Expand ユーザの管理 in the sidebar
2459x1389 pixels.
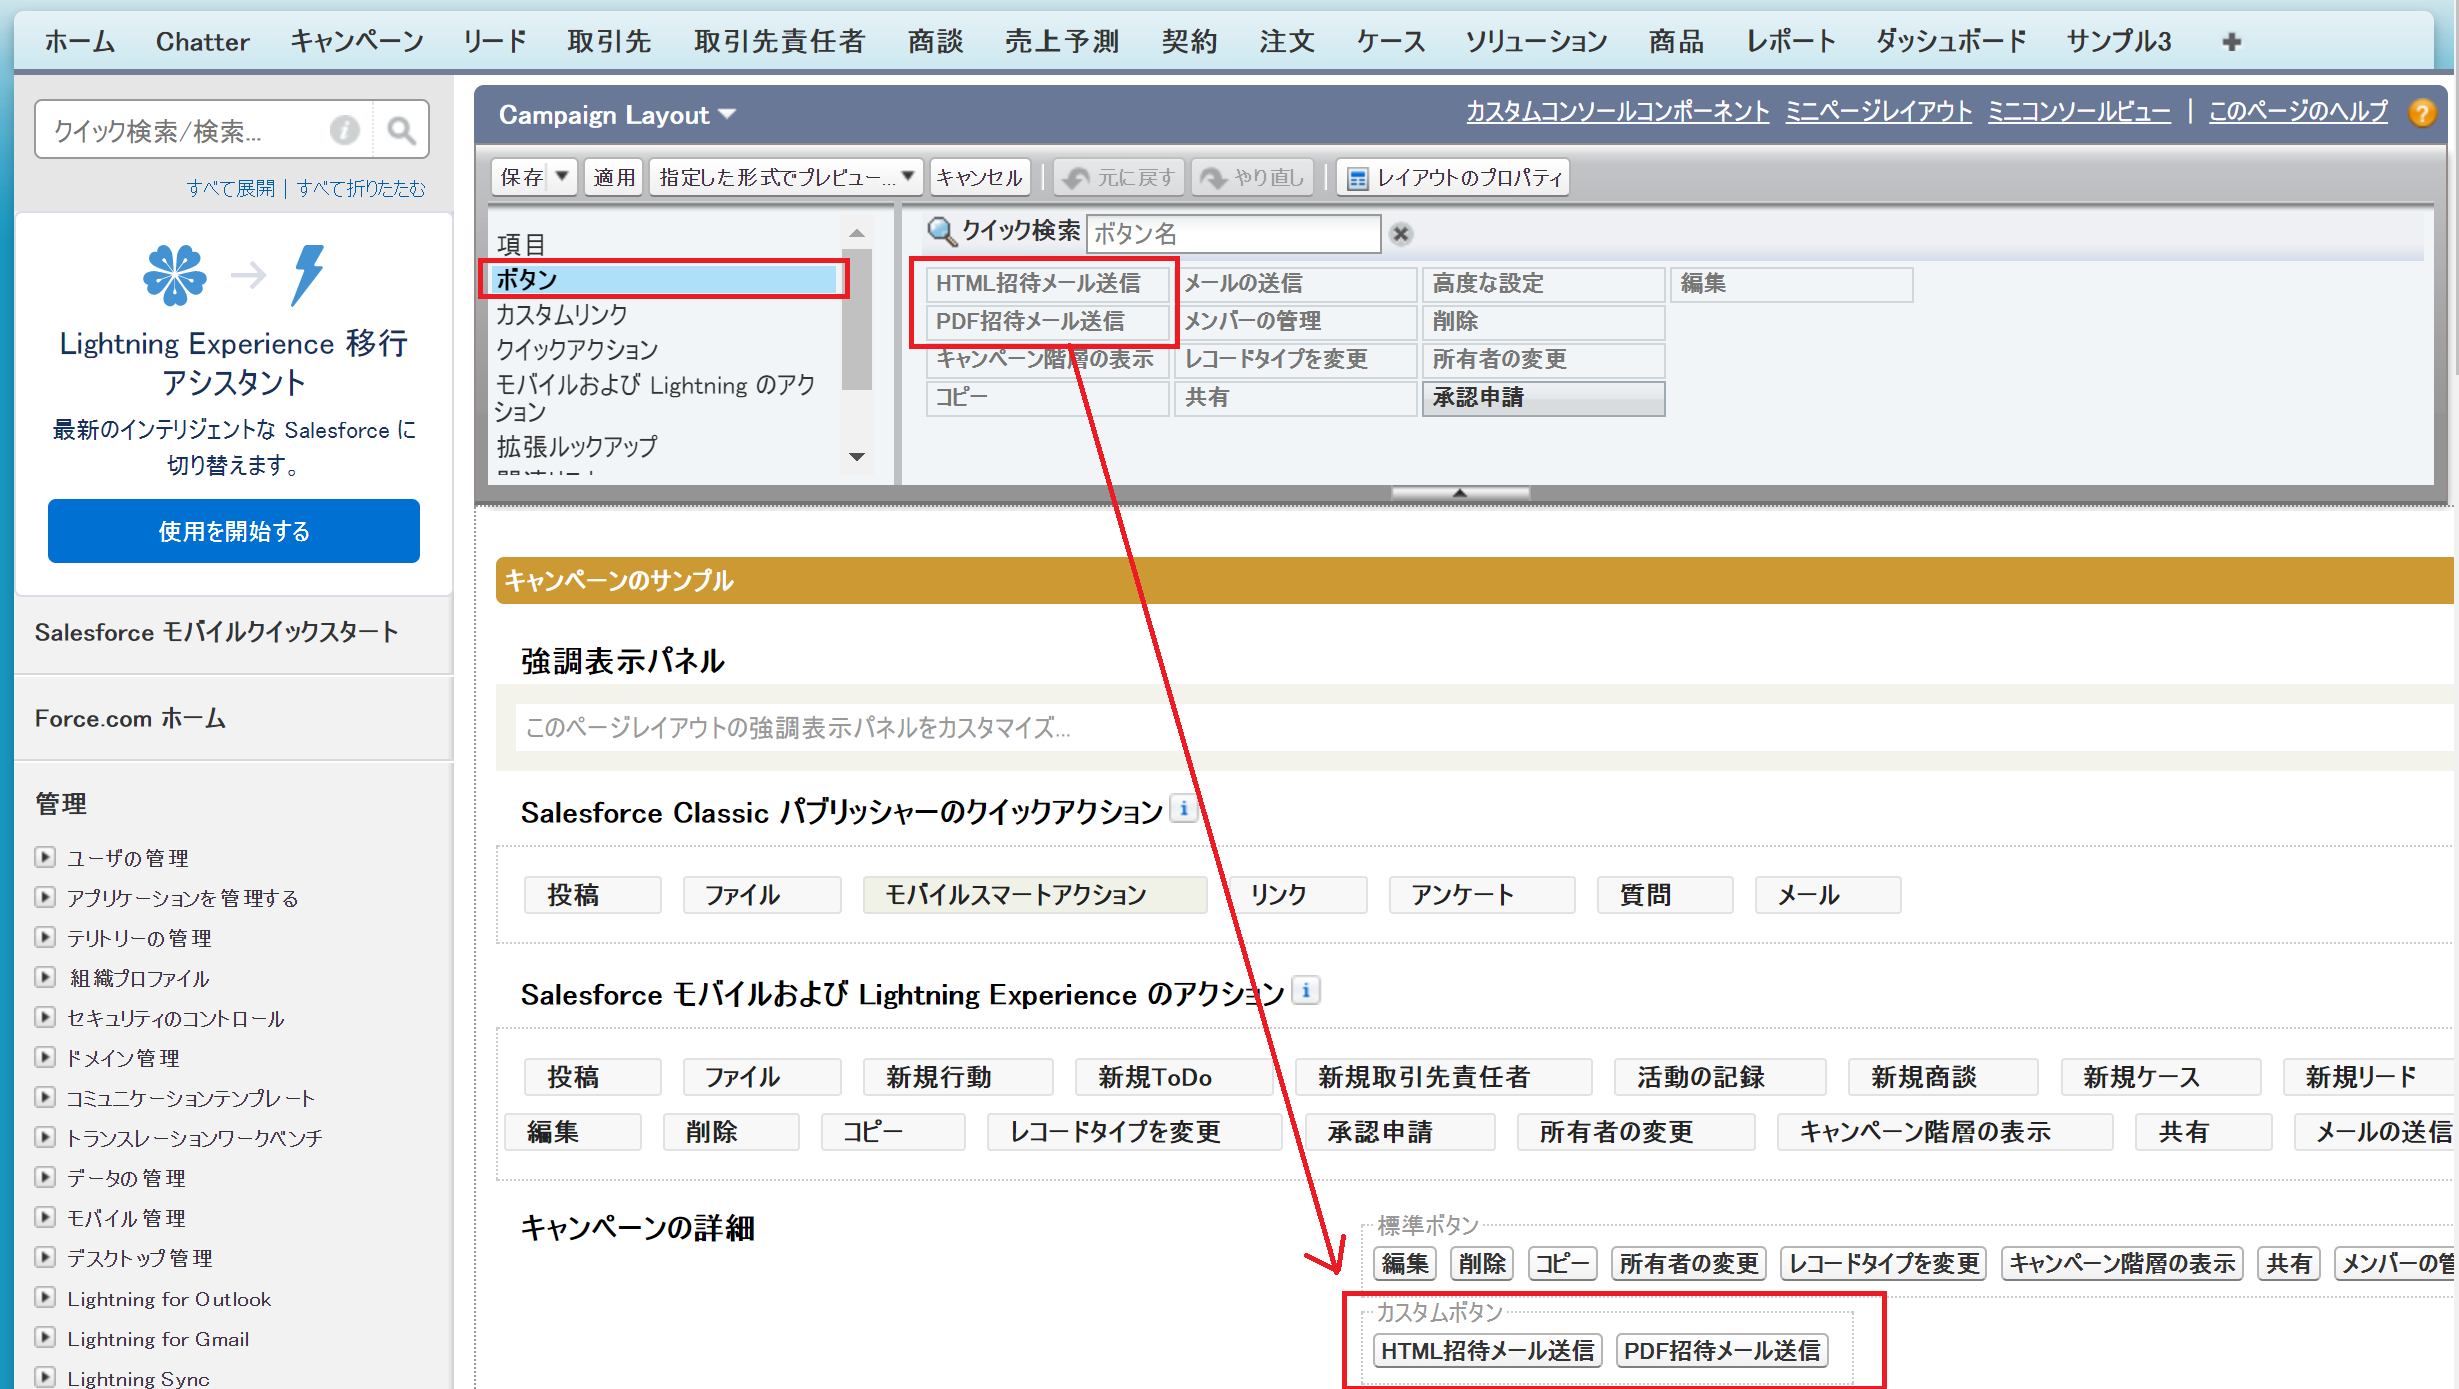click(44, 857)
